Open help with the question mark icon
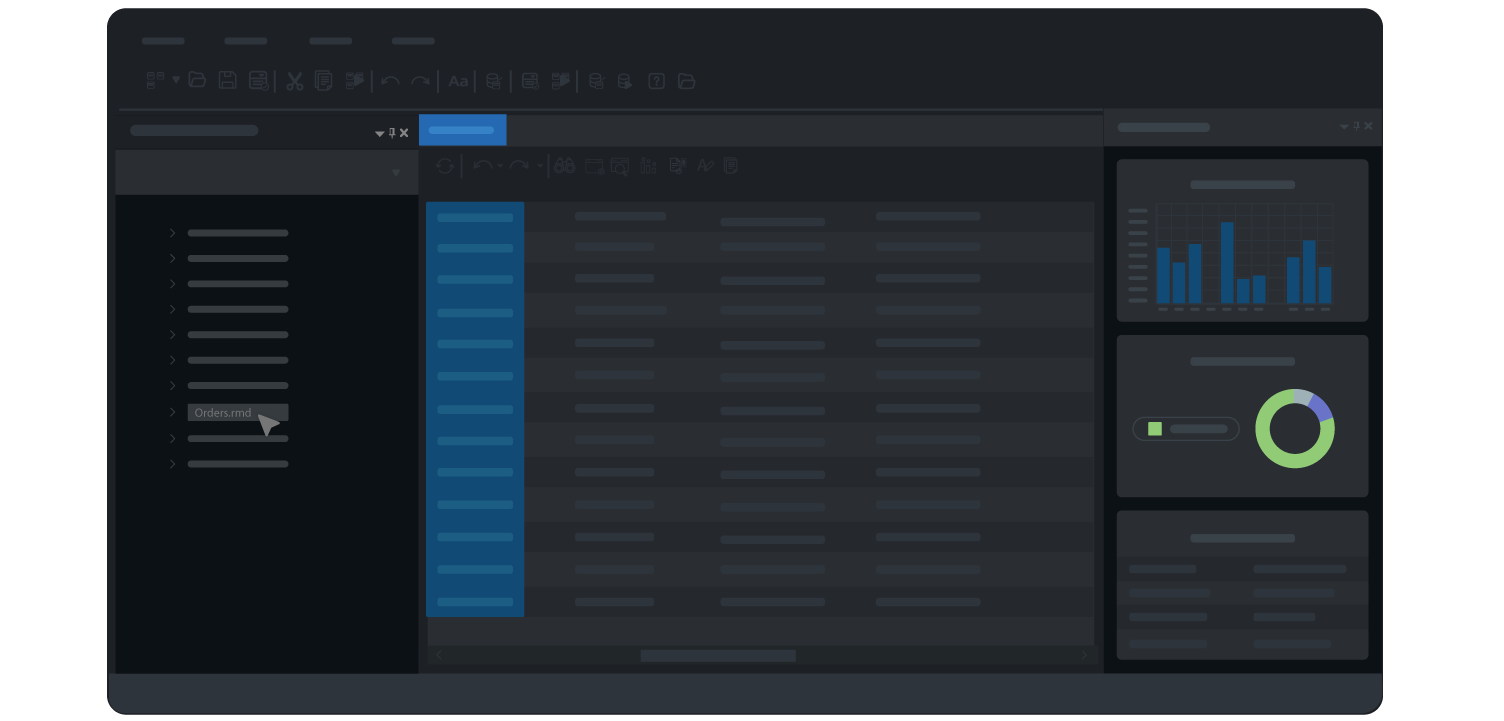This screenshot has width=1504, height=721. click(656, 81)
